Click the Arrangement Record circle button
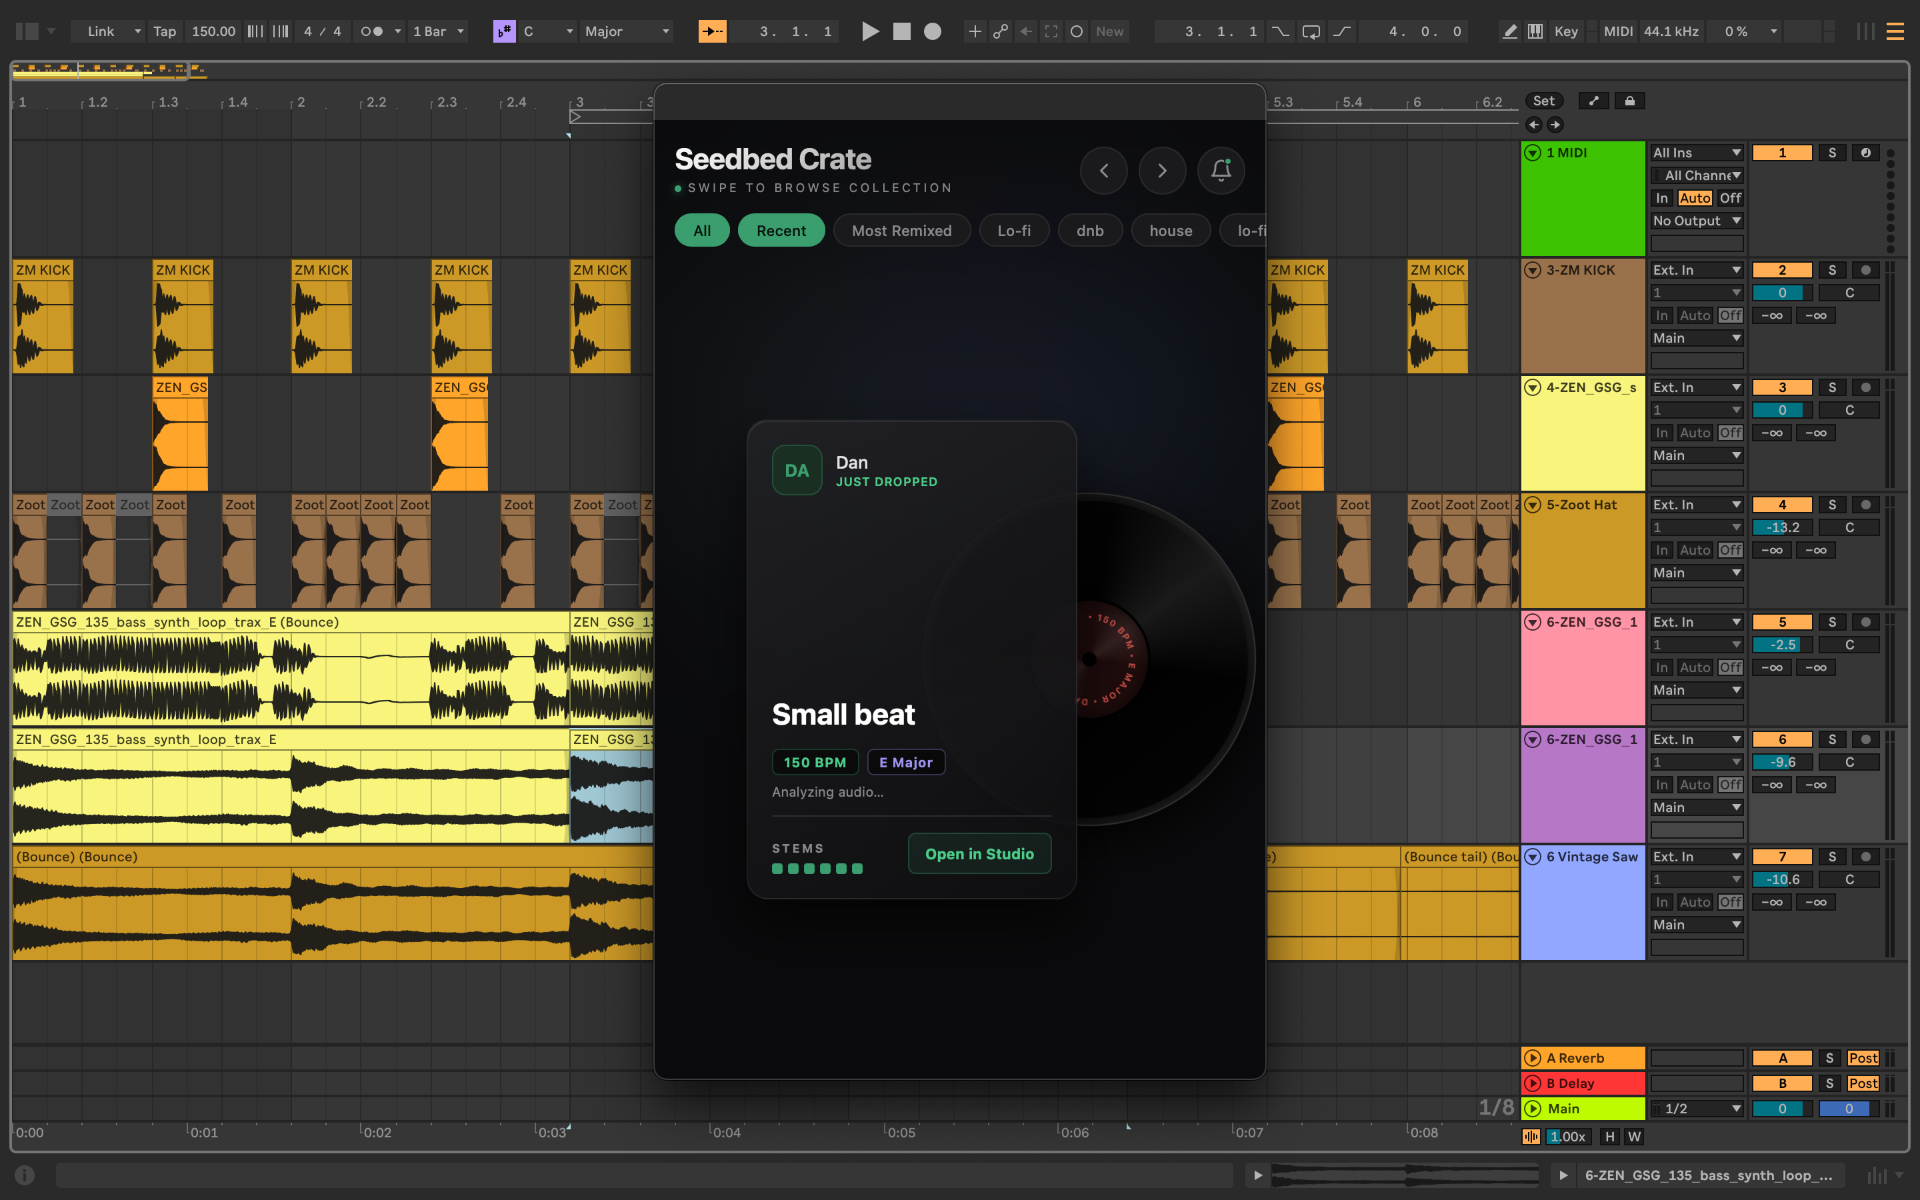This screenshot has height=1200, width=1920. [932, 31]
